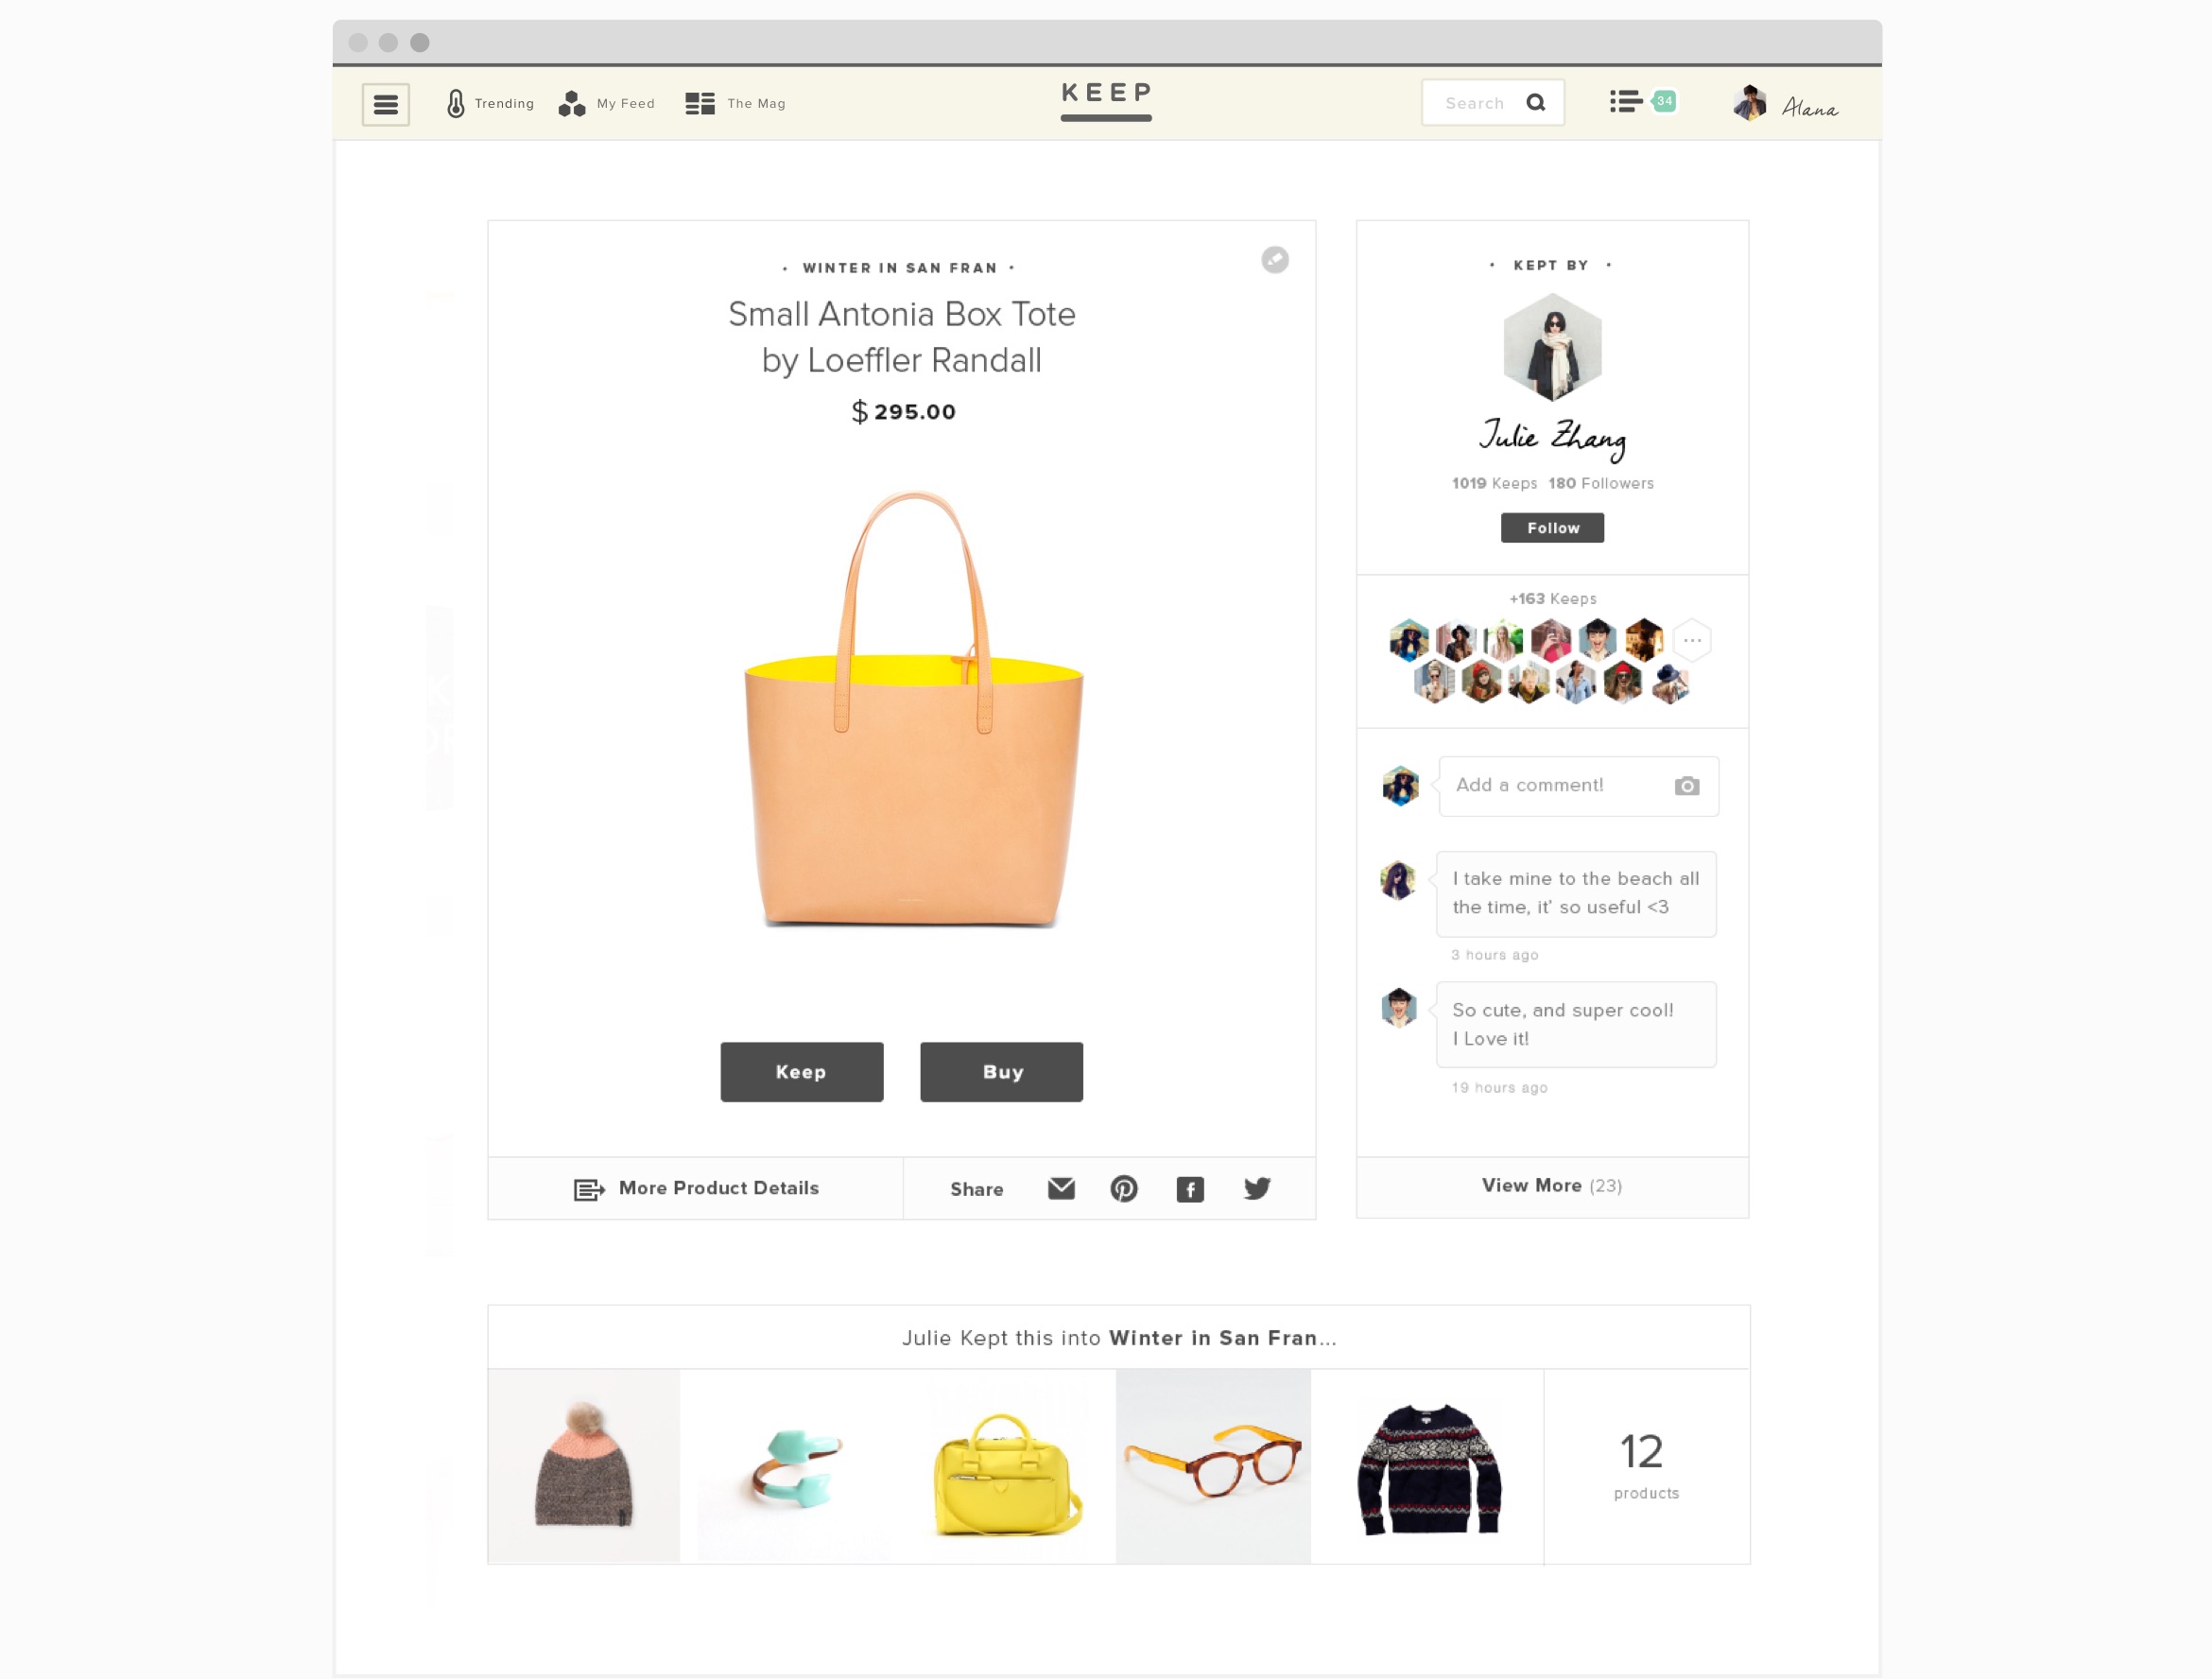Click the edit link icon on the product card
2212x1679 pixels.
coord(1274,260)
